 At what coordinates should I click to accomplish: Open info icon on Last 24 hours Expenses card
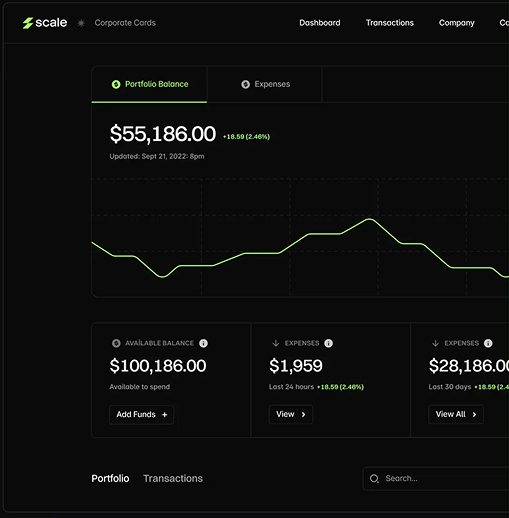click(x=328, y=343)
